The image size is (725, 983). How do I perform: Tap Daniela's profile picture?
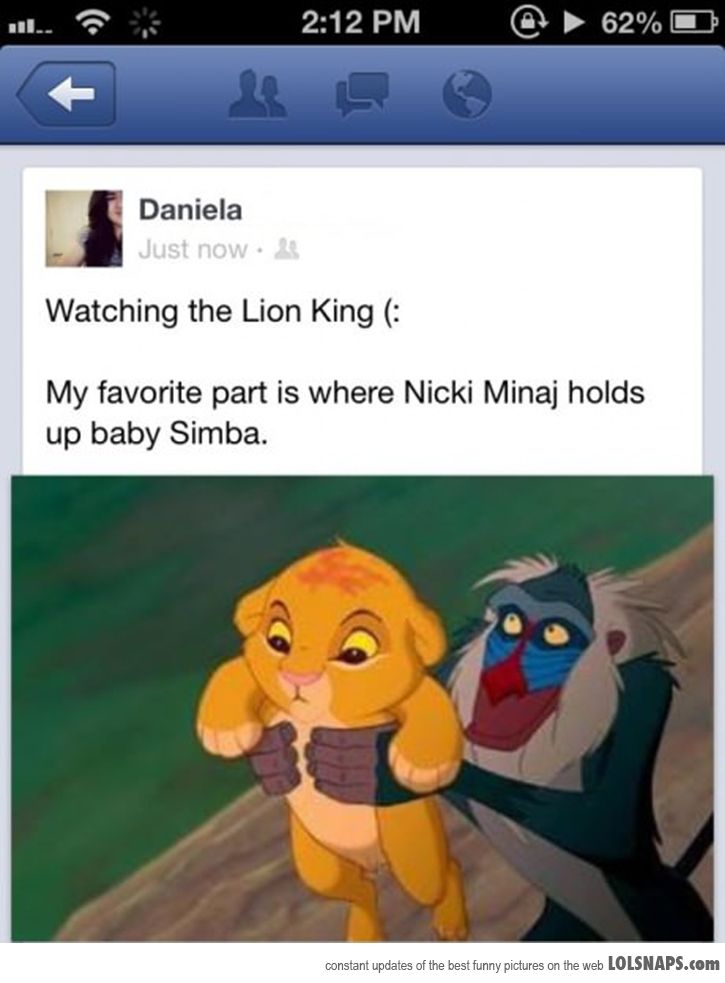click(84, 228)
